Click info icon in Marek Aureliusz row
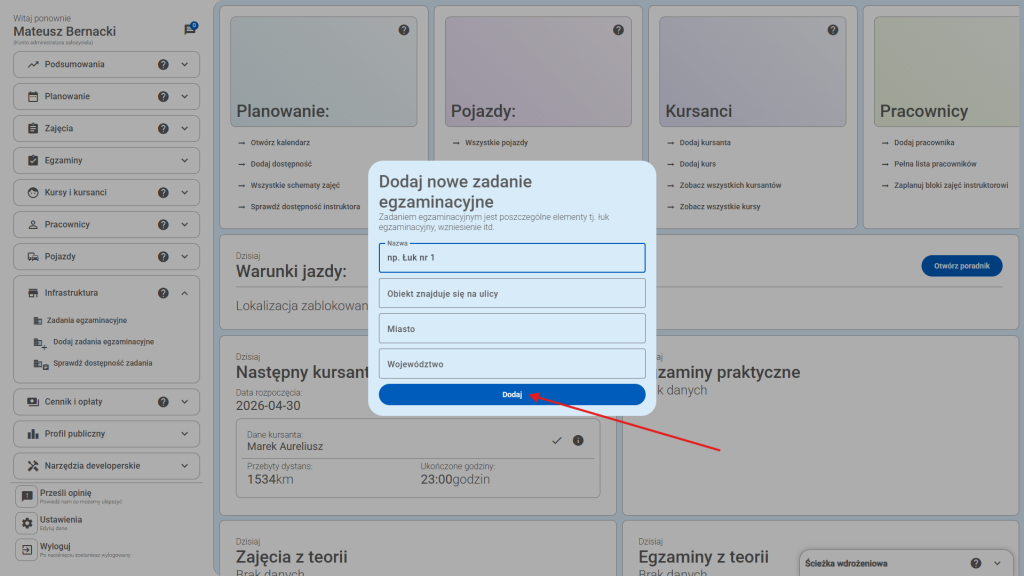The height and width of the screenshot is (576, 1024). pyautogui.click(x=578, y=440)
